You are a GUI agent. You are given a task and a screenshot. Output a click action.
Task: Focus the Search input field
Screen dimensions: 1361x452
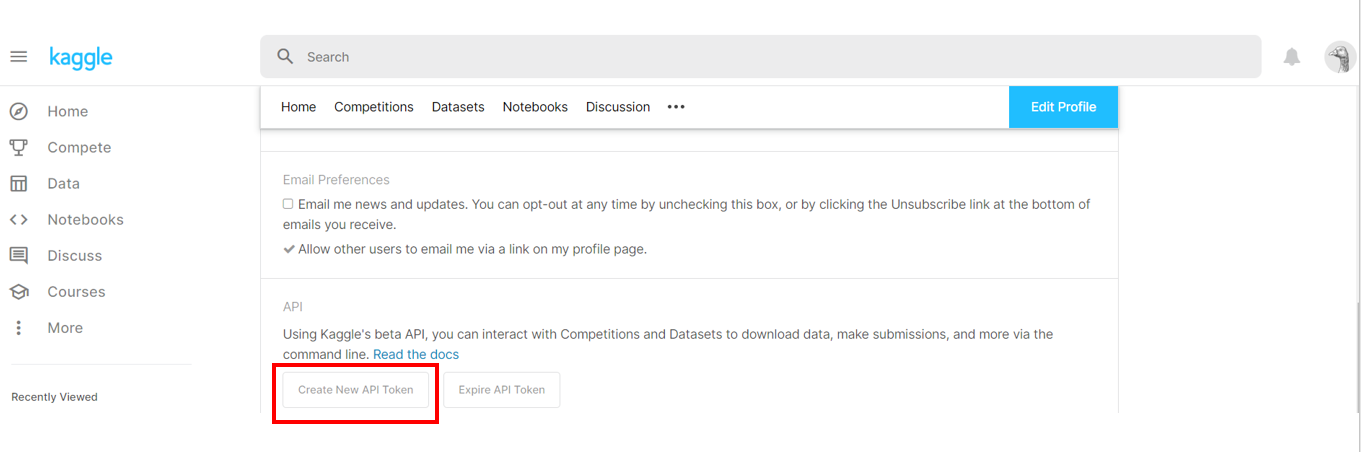pyautogui.click(x=761, y=57)
